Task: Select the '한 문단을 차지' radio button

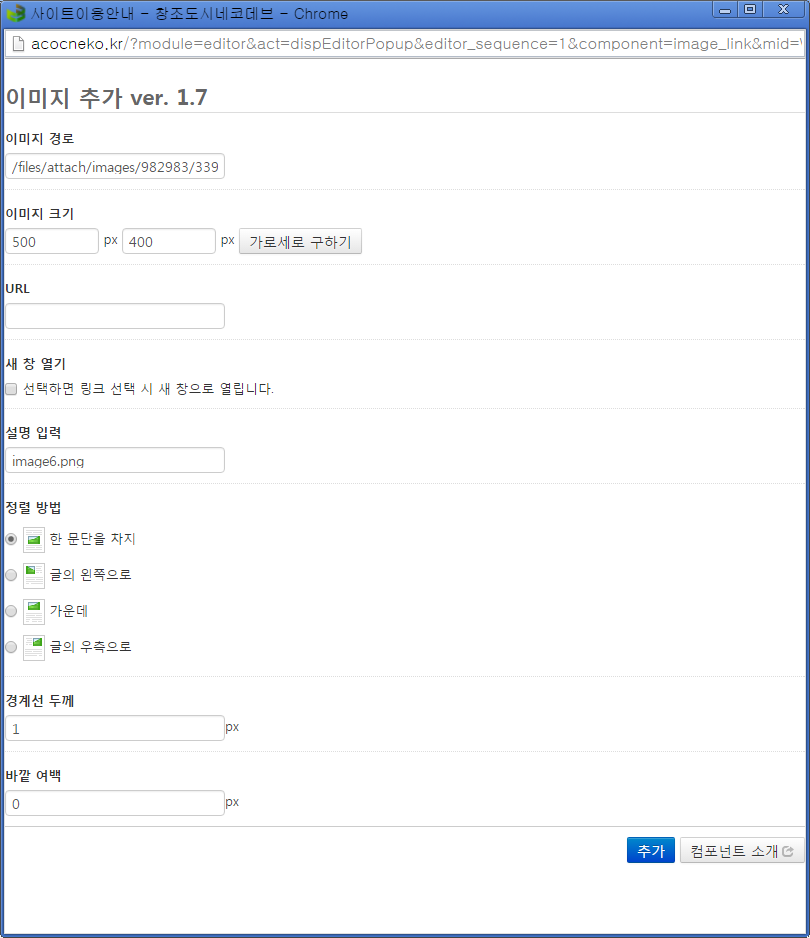Action: (x=11, y=539)
